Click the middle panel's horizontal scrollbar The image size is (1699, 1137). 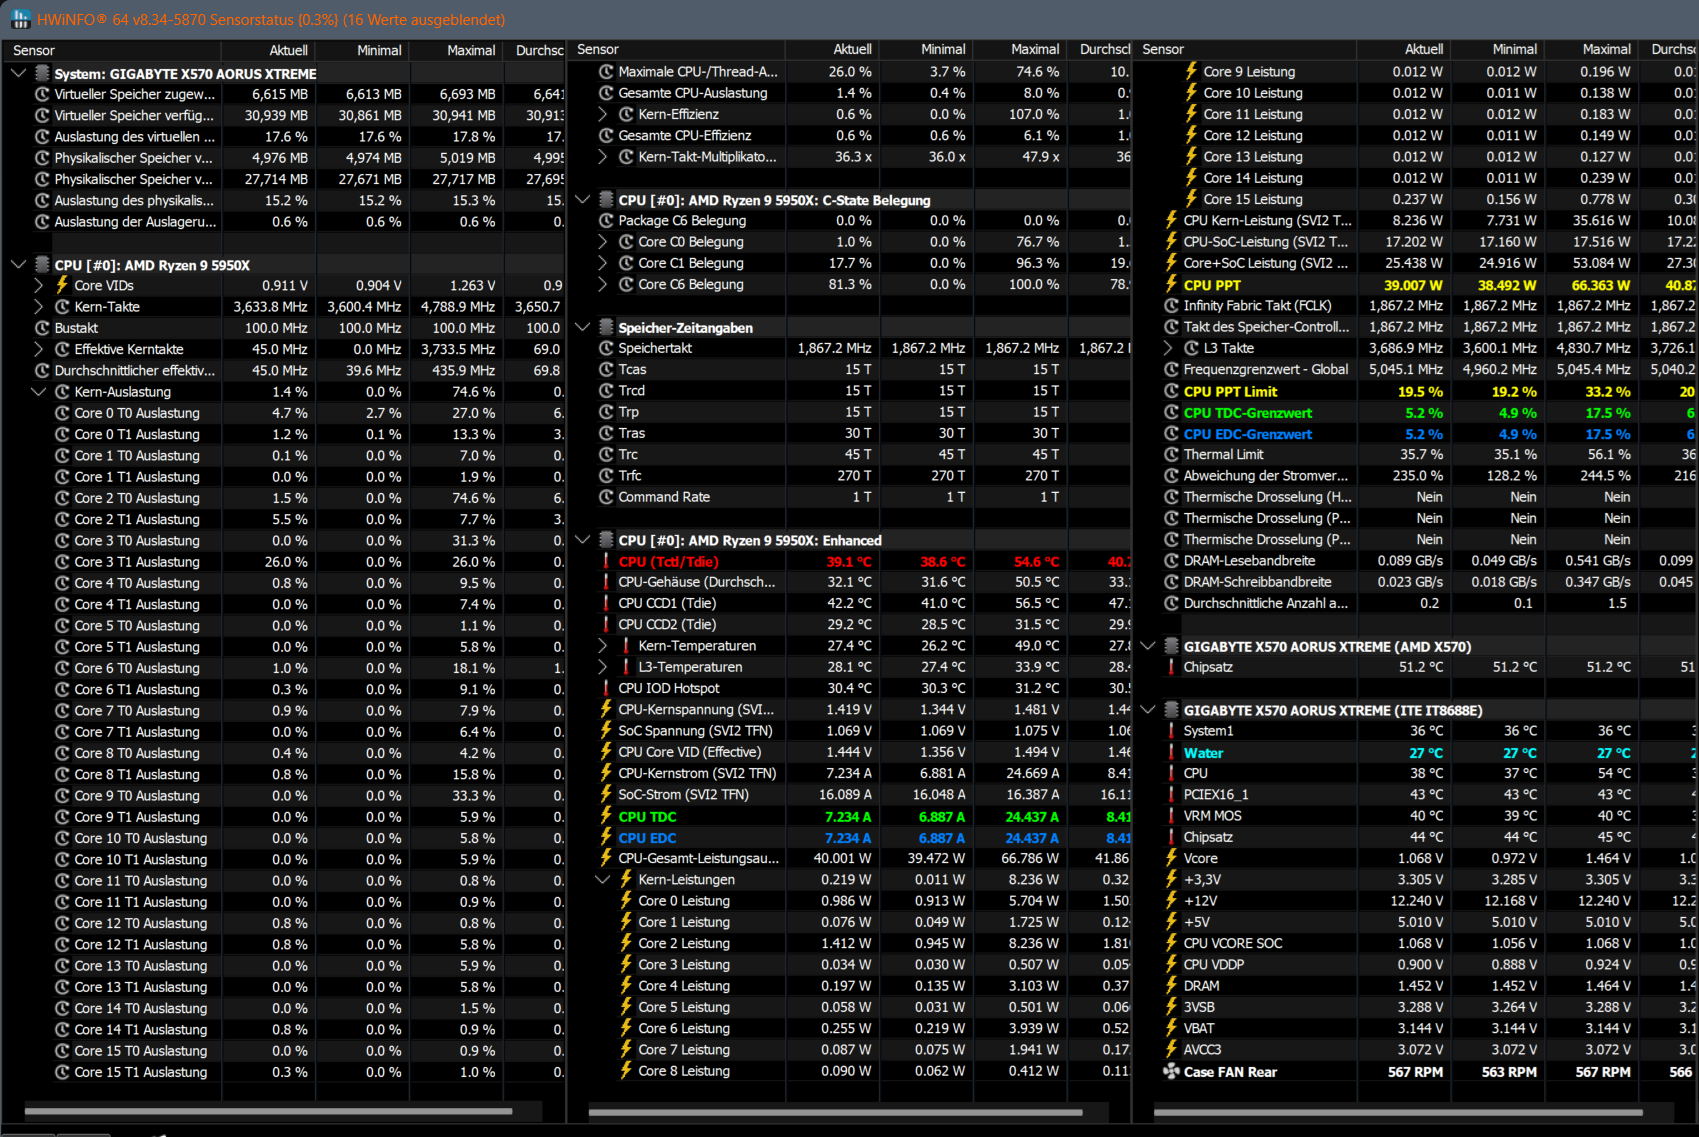(835, 1112)
